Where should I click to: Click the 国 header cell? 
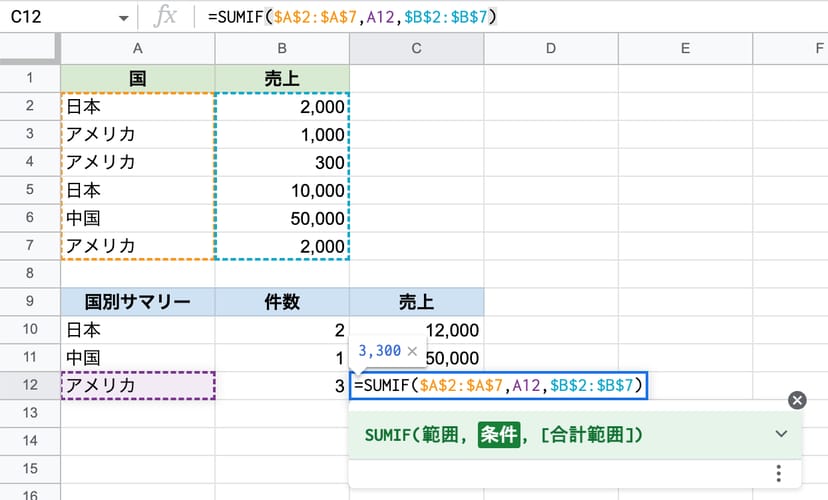point(137,78)
